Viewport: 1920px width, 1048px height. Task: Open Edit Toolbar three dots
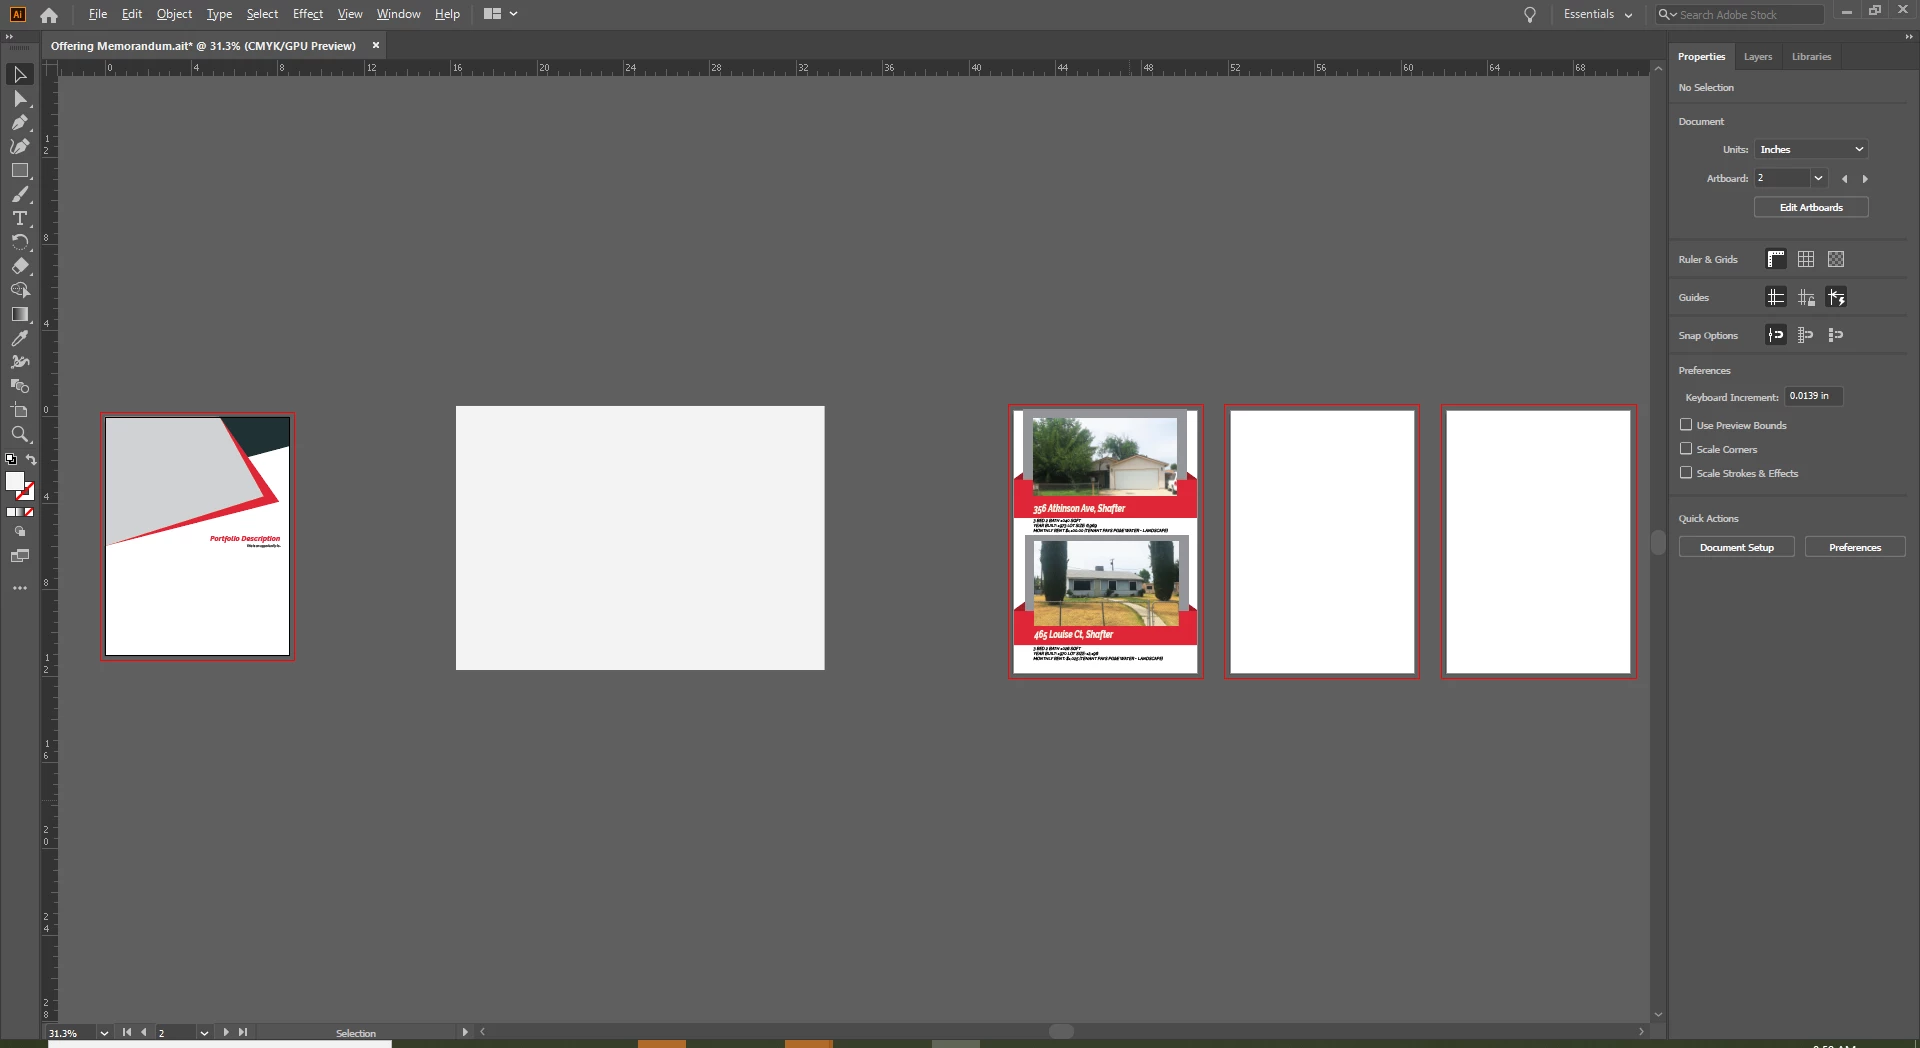(x=19, y=589)
